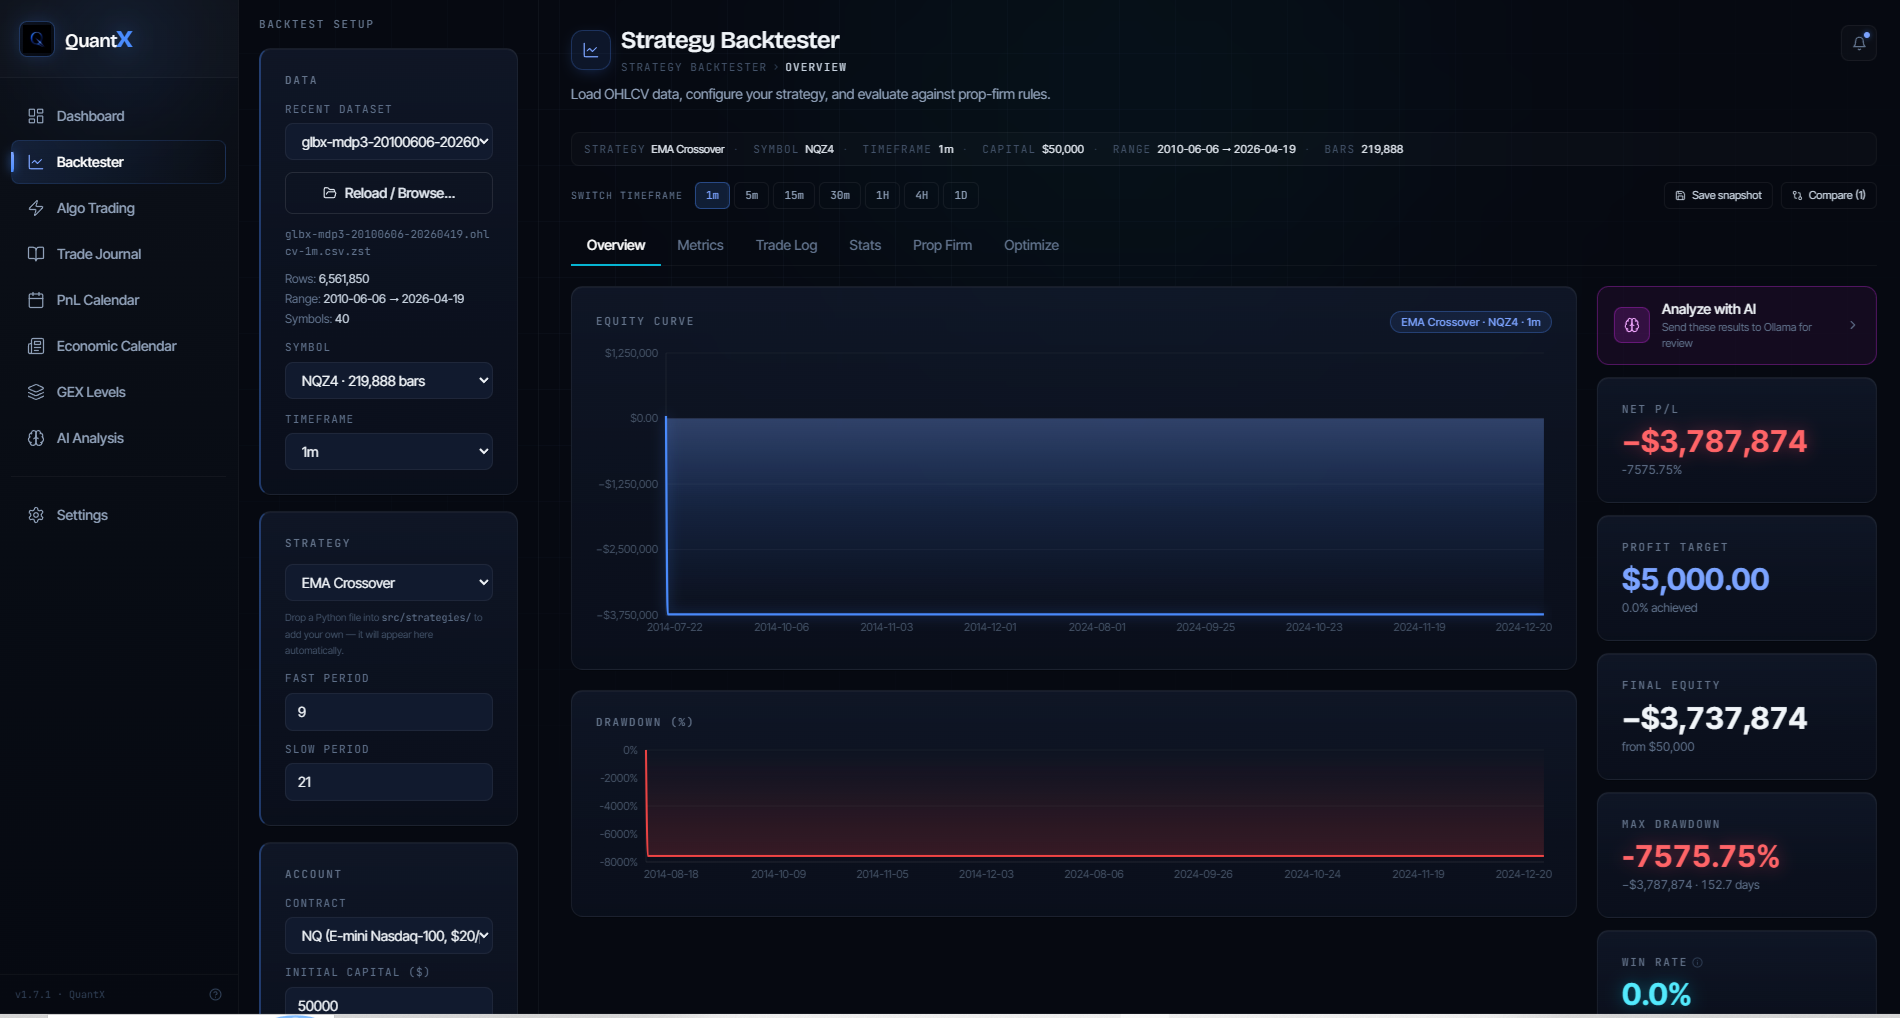This screenshot has height=1018, width=1900.
Task: Click the Max Drawdown value -7575.75%
Action: tap(1700, 856)
